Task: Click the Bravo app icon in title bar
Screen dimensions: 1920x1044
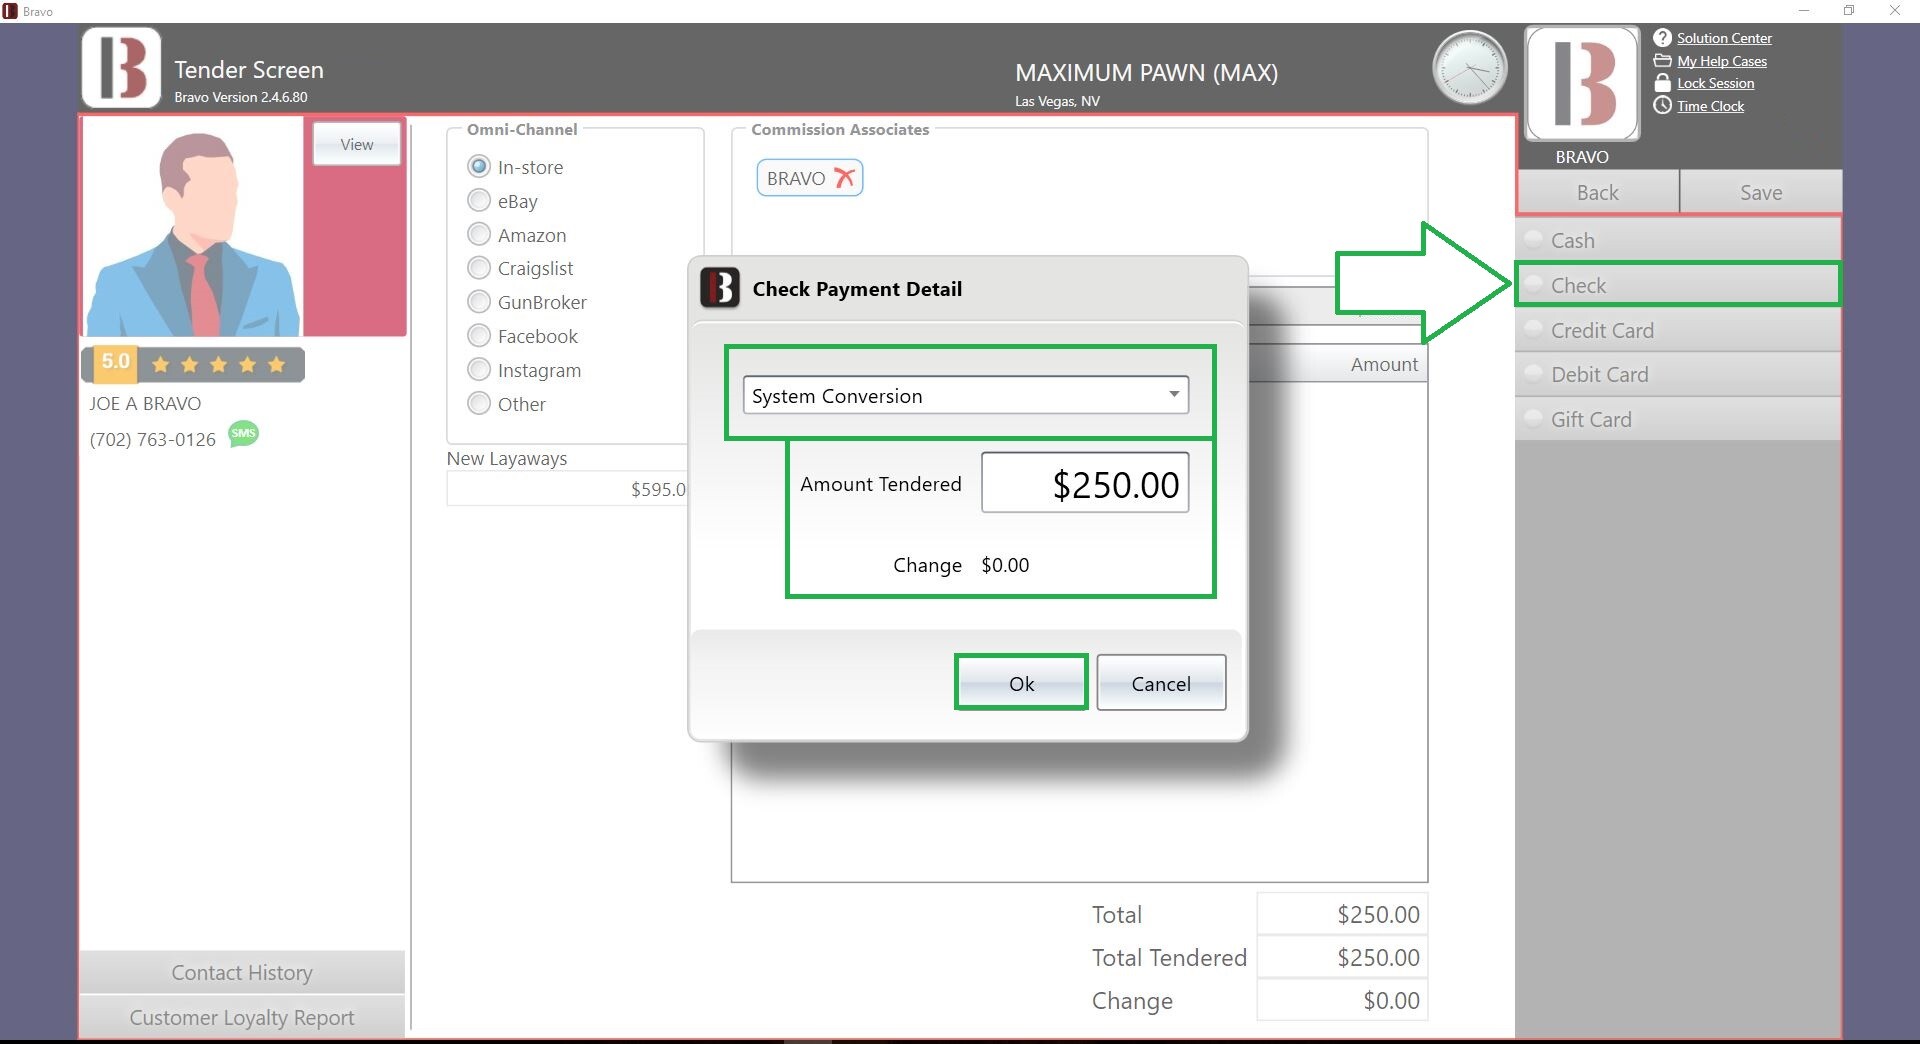Action: pyautogui.click(x=10, y=11)
